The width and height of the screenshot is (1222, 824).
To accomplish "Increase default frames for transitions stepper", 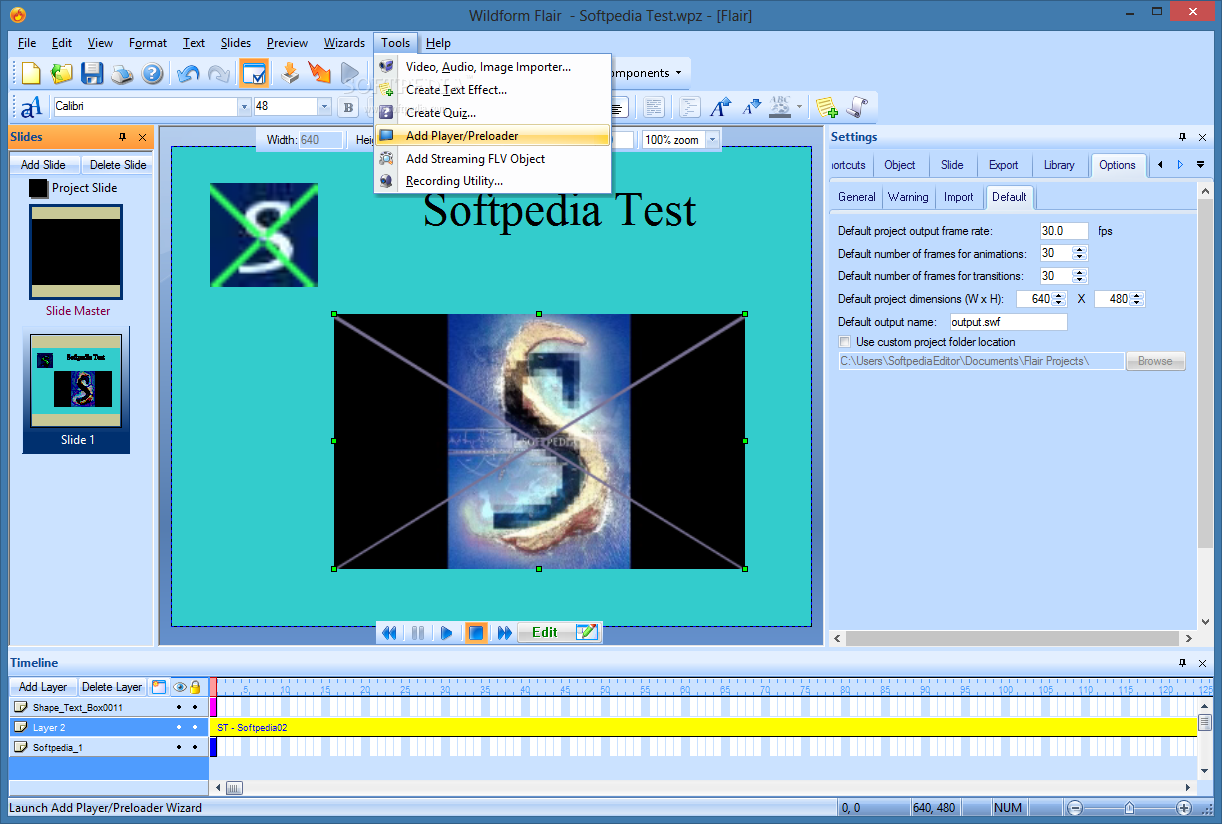I will [x=1080, y=272].
